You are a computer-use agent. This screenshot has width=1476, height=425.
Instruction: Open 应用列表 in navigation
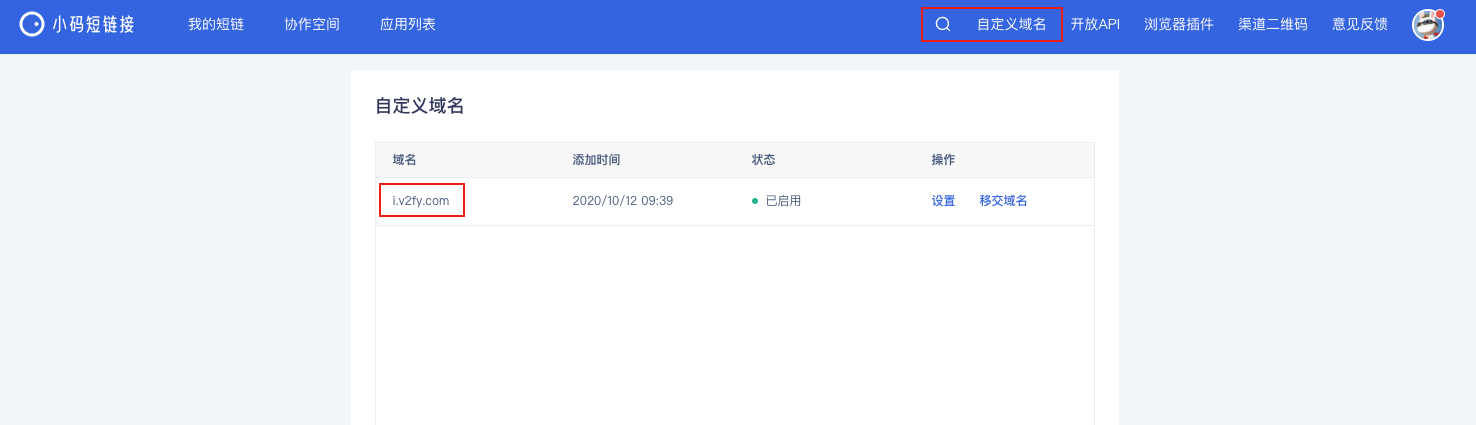pyautogui.click(x=408, y=24)
